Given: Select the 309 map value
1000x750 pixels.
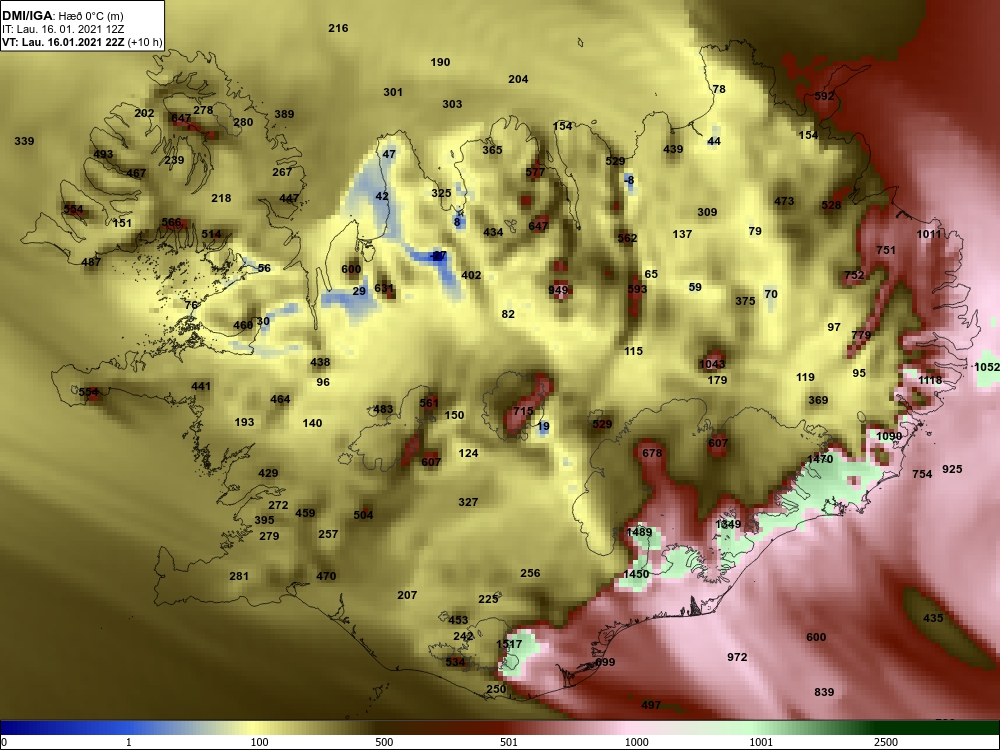Looking at the screenshot, I should [707, 212].
